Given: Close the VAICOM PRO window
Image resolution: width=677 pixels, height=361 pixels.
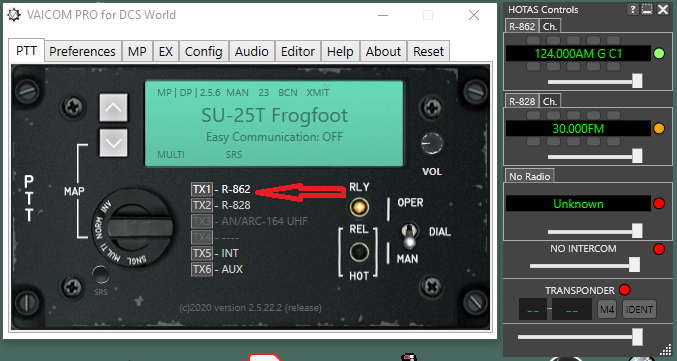Looking at the screenshot, I should tap(474, 15).
